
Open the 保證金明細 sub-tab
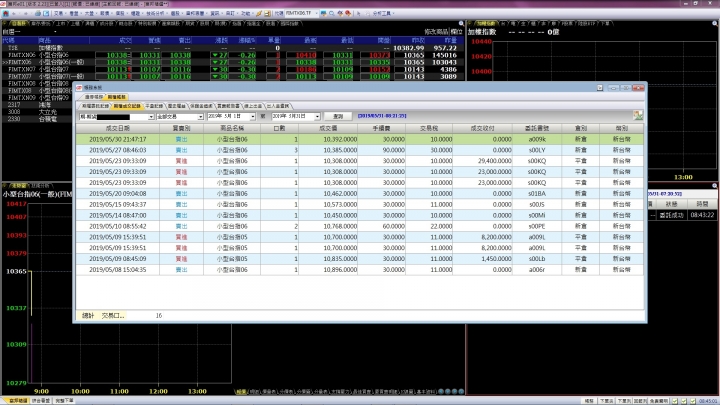[x=202, y=106]
